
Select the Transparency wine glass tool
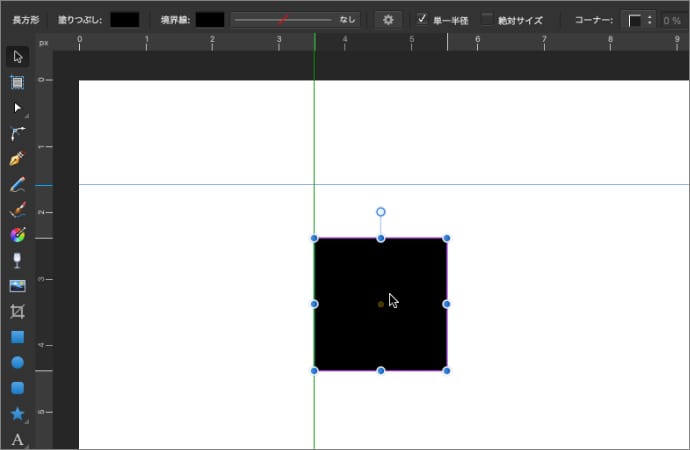(17, 260)
